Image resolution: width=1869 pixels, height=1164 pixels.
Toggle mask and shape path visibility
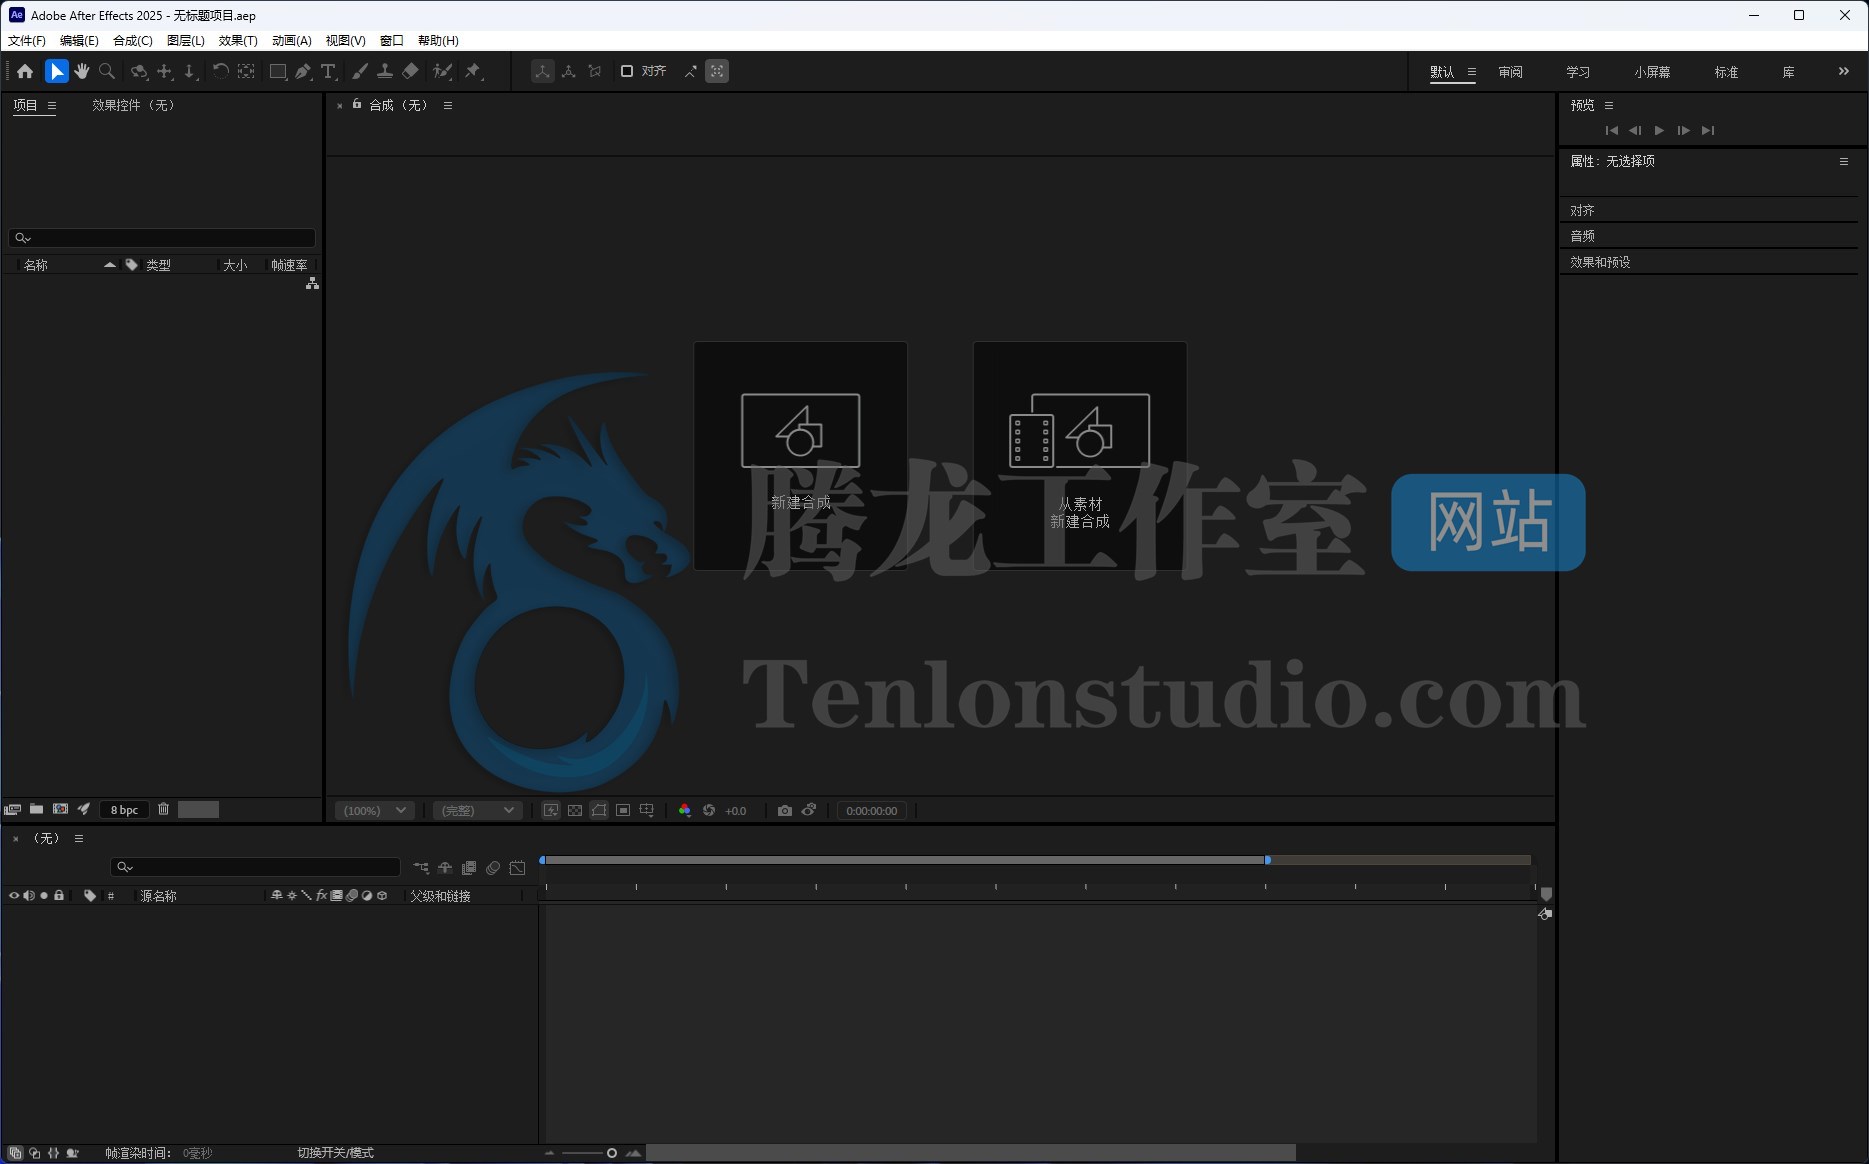(599, 810)
